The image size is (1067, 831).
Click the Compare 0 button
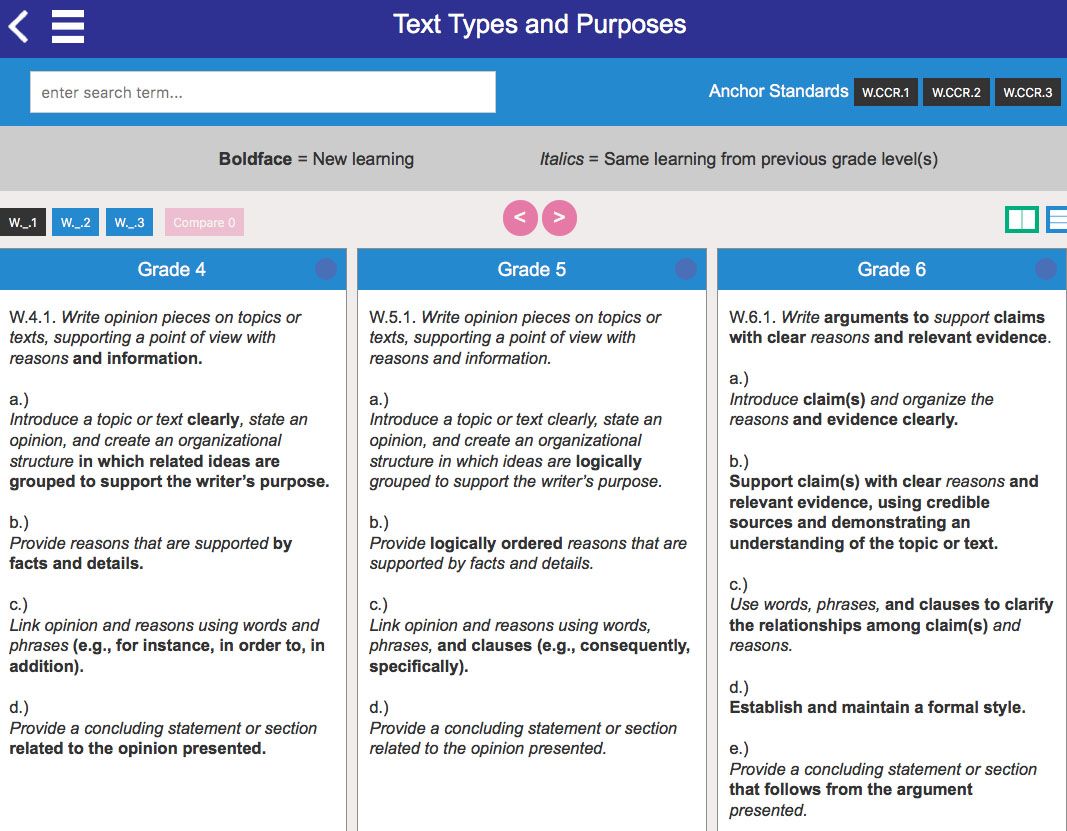(x=204, y=223)
